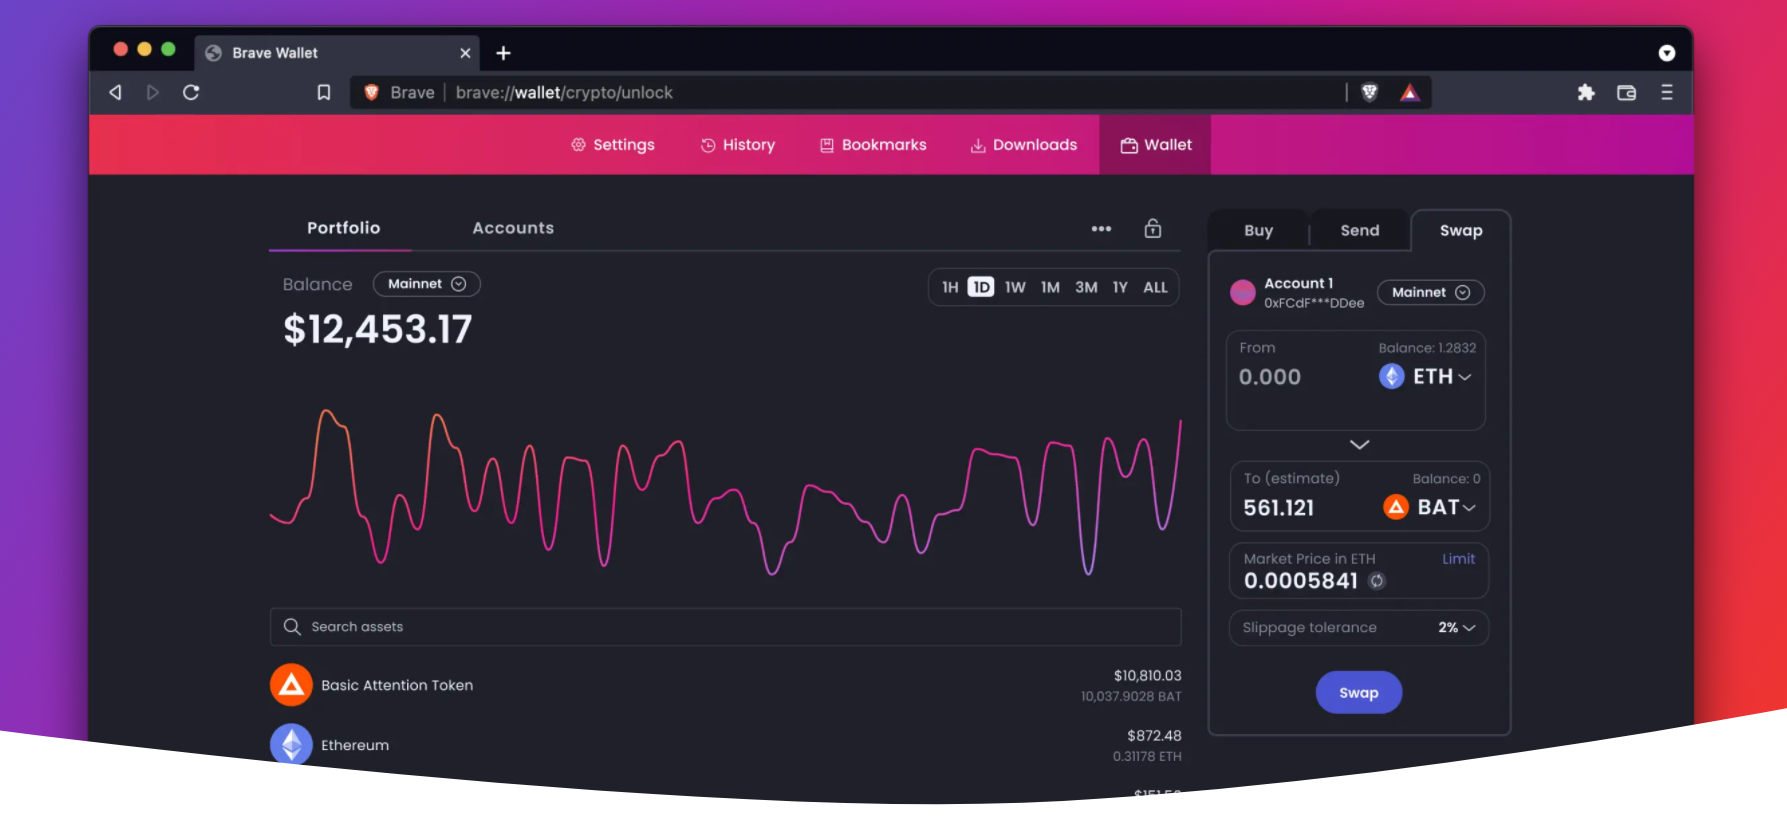Flip swap direction with the down chevron
1787x834 pixels.
[x=1360, y=444]
